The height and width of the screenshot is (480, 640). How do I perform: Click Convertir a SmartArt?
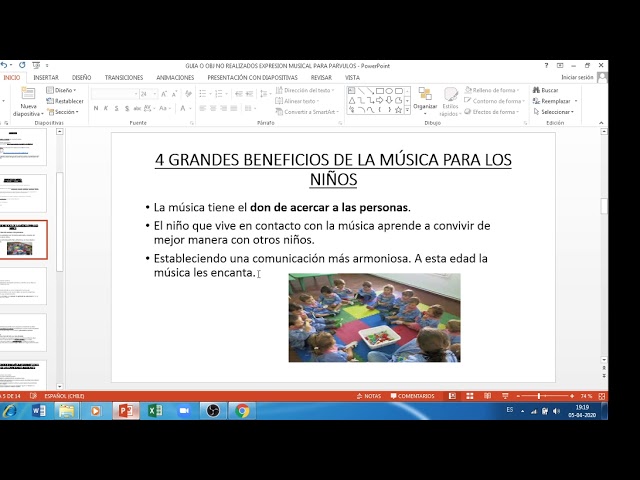(x=307, y=112)
